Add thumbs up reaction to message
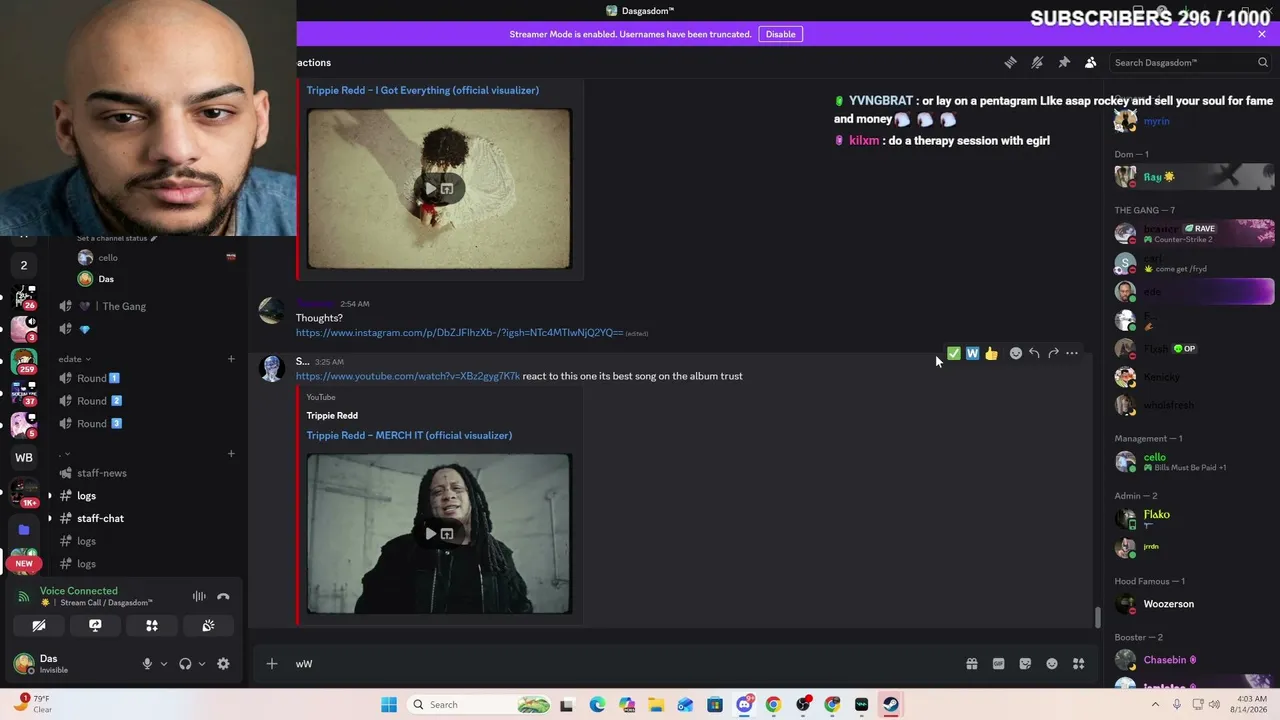1280x720 pixels. pyautogui.click(x=991, y=353)
